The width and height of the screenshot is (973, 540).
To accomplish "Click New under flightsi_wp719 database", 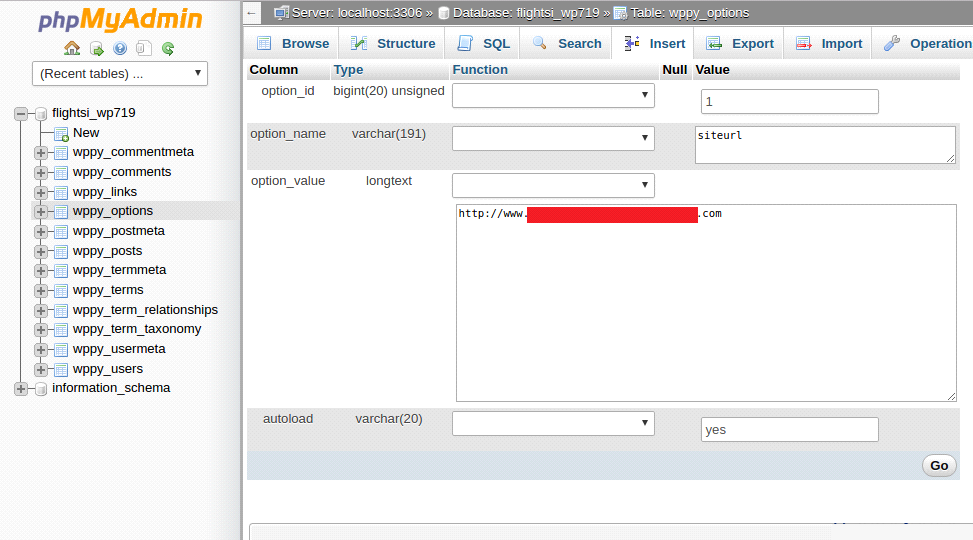I will pos(86,133).
